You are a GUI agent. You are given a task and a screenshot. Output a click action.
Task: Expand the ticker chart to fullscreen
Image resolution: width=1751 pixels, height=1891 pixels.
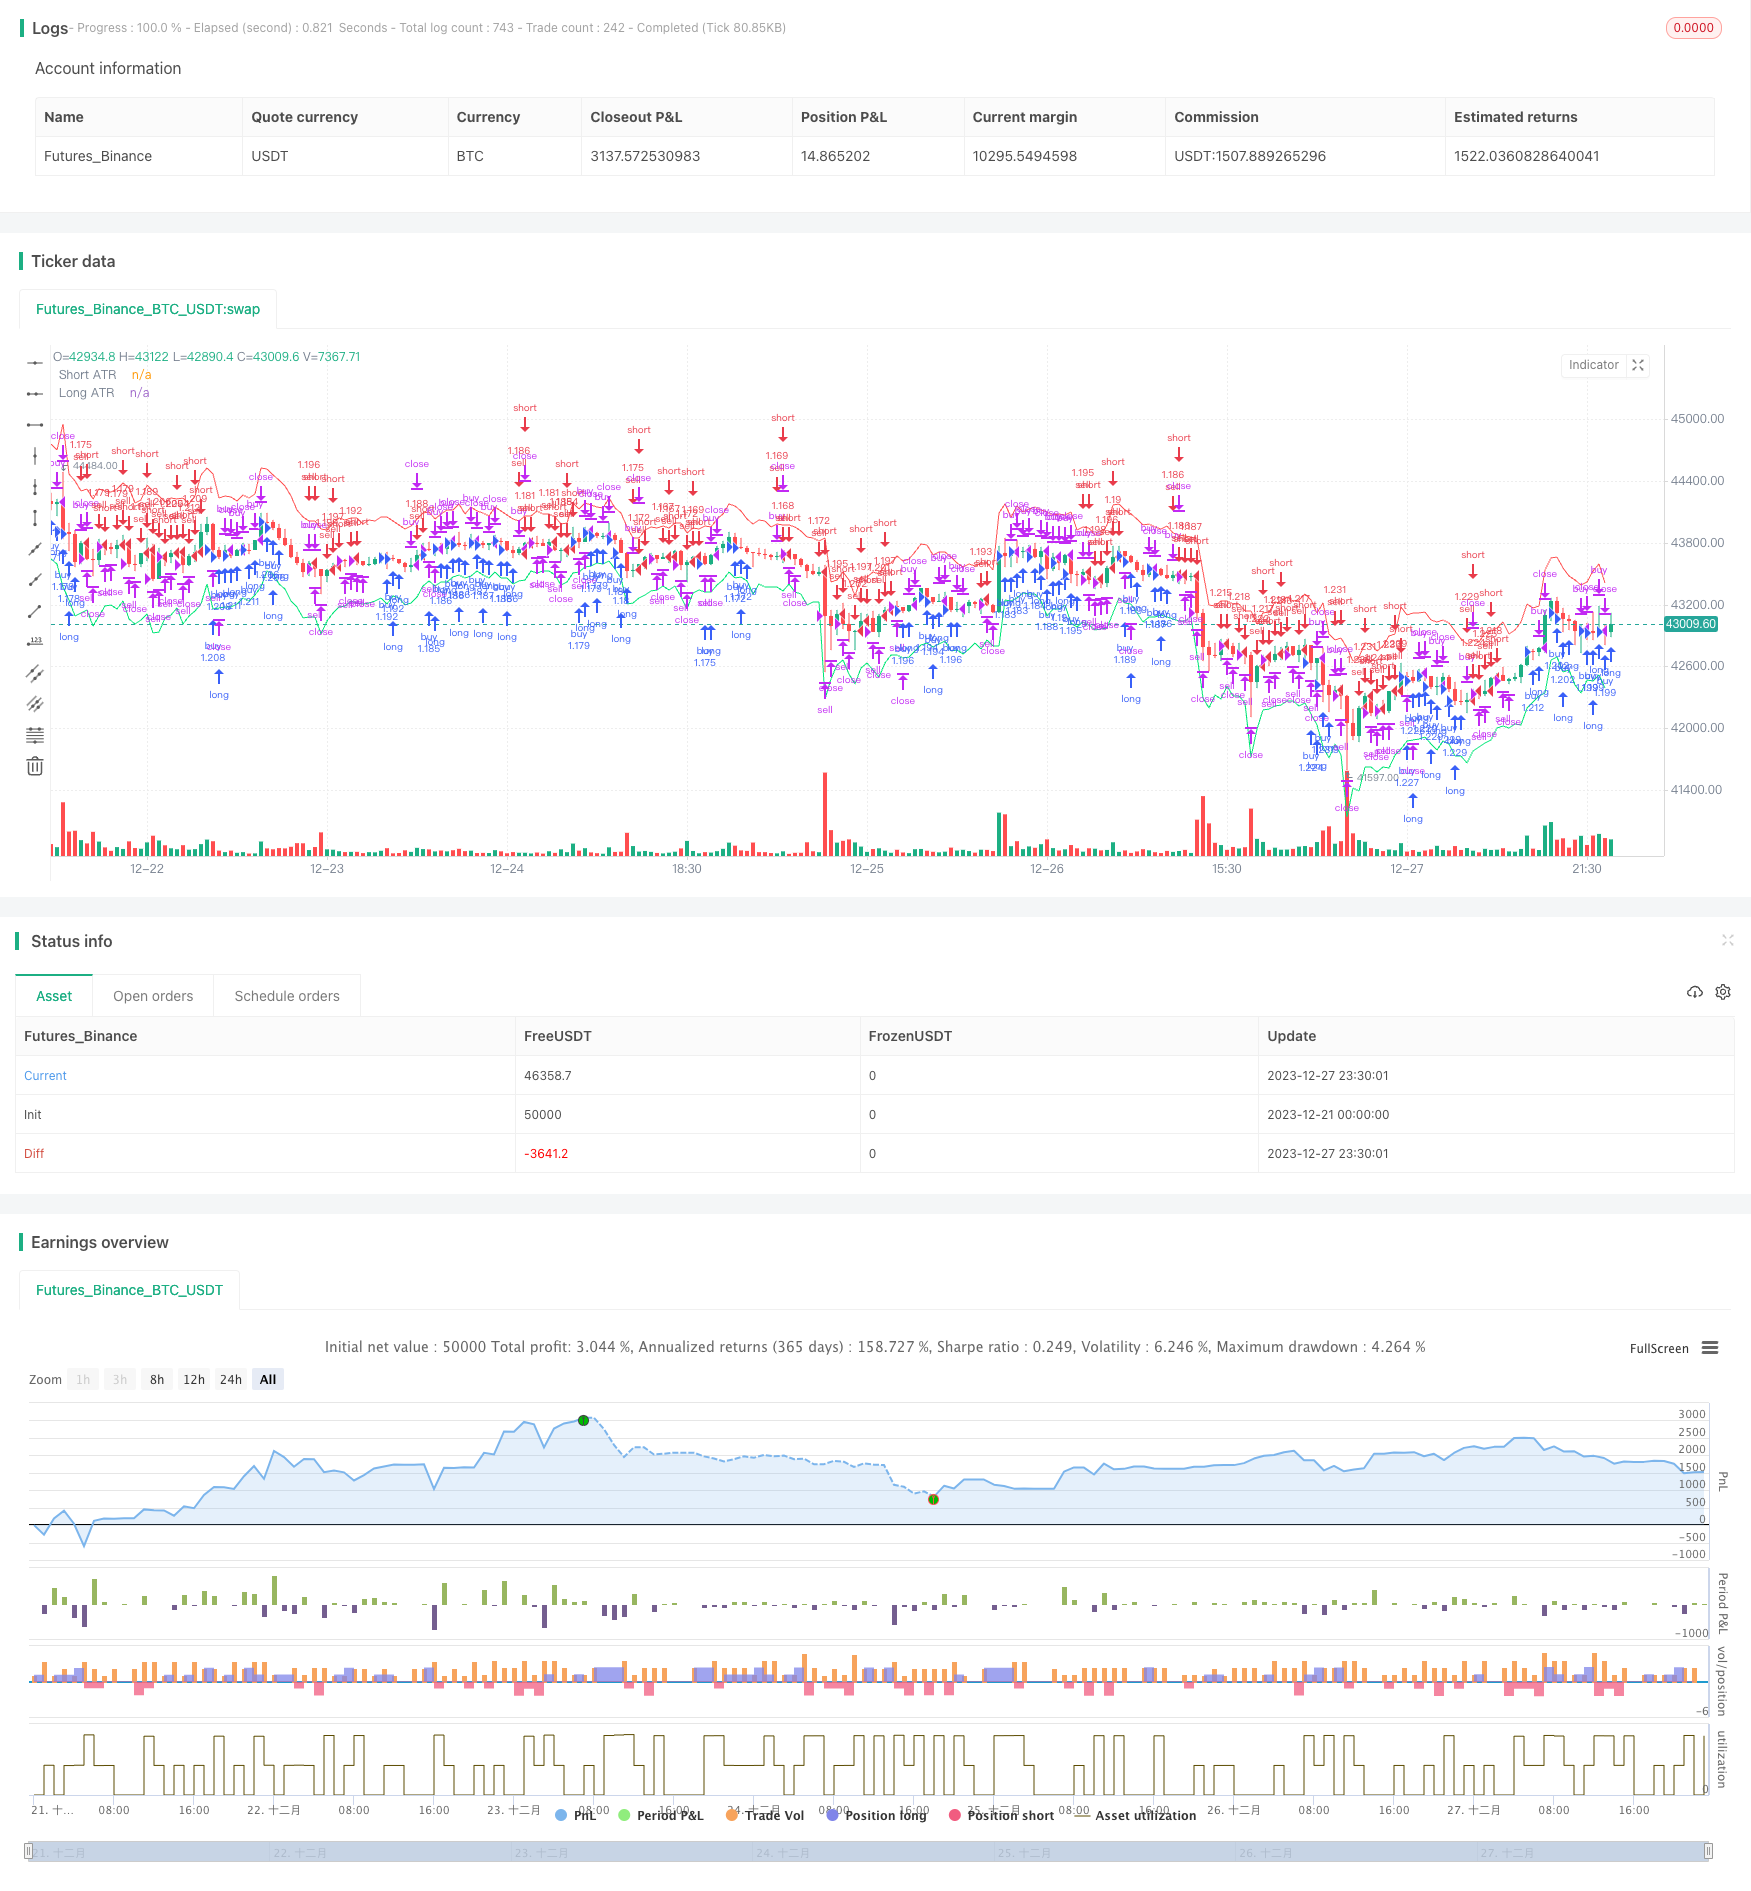[x=1638, y=365]
